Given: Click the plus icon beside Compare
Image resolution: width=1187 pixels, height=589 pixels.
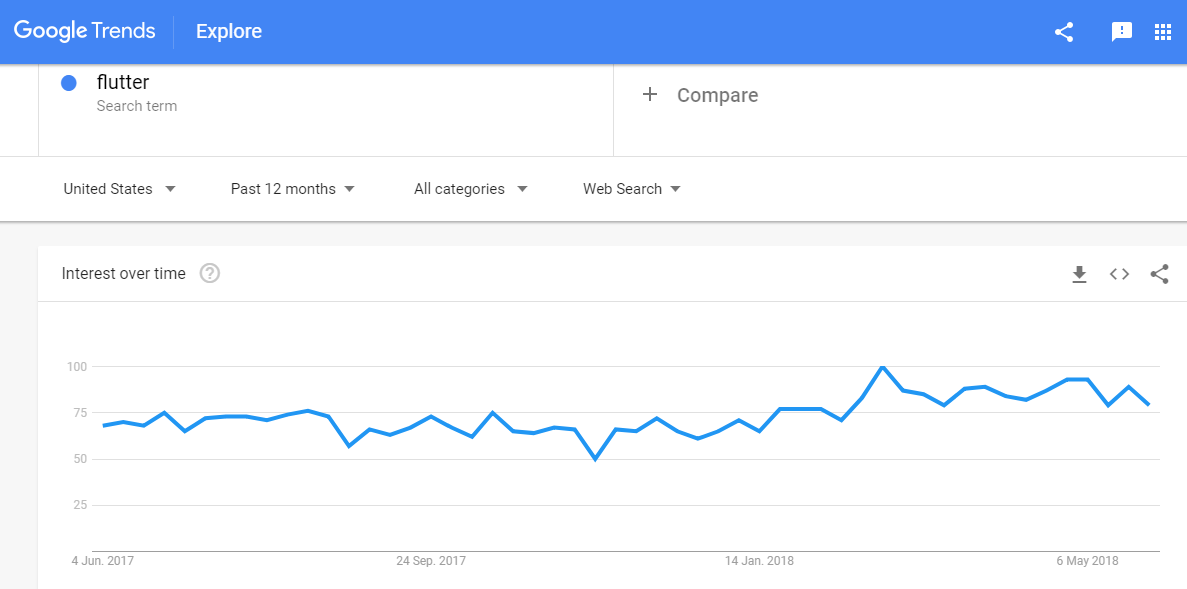Looking at the screenshot, I should click(650, 94).
